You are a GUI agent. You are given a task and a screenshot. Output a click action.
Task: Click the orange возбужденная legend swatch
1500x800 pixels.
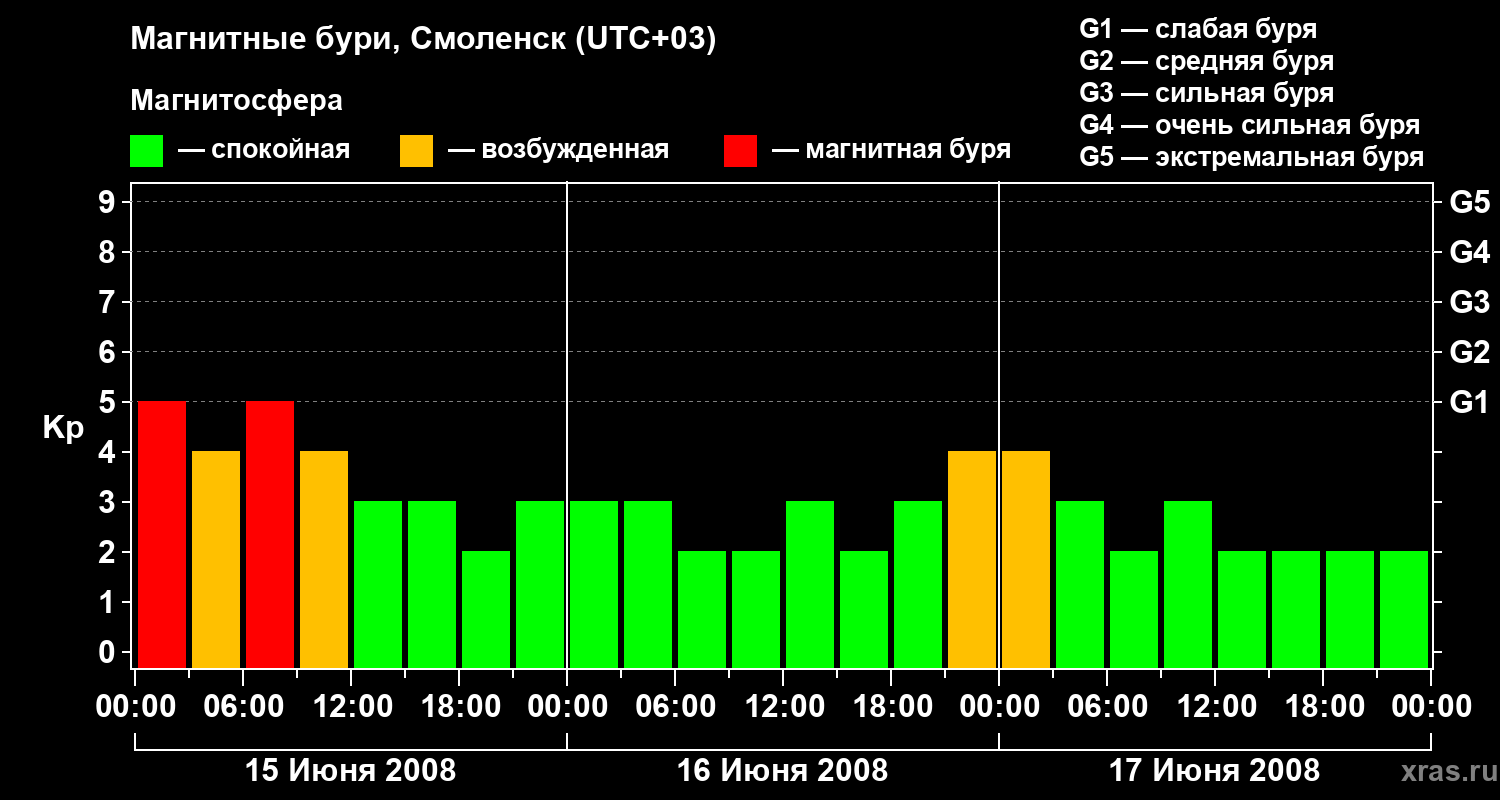coord(416,151)
